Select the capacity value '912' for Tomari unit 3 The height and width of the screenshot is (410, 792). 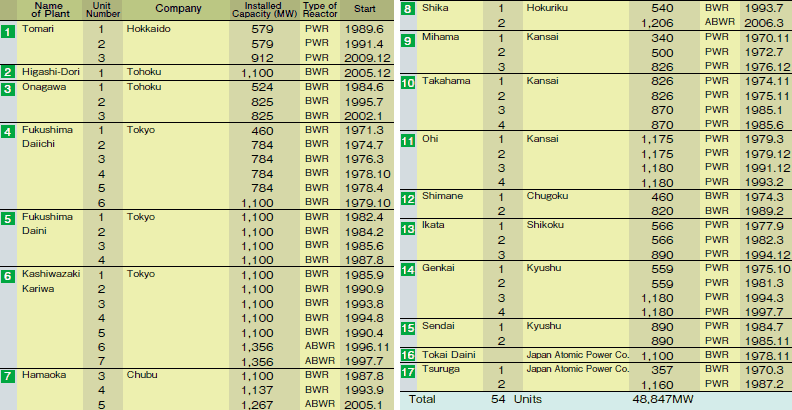[x=262, y=58]
